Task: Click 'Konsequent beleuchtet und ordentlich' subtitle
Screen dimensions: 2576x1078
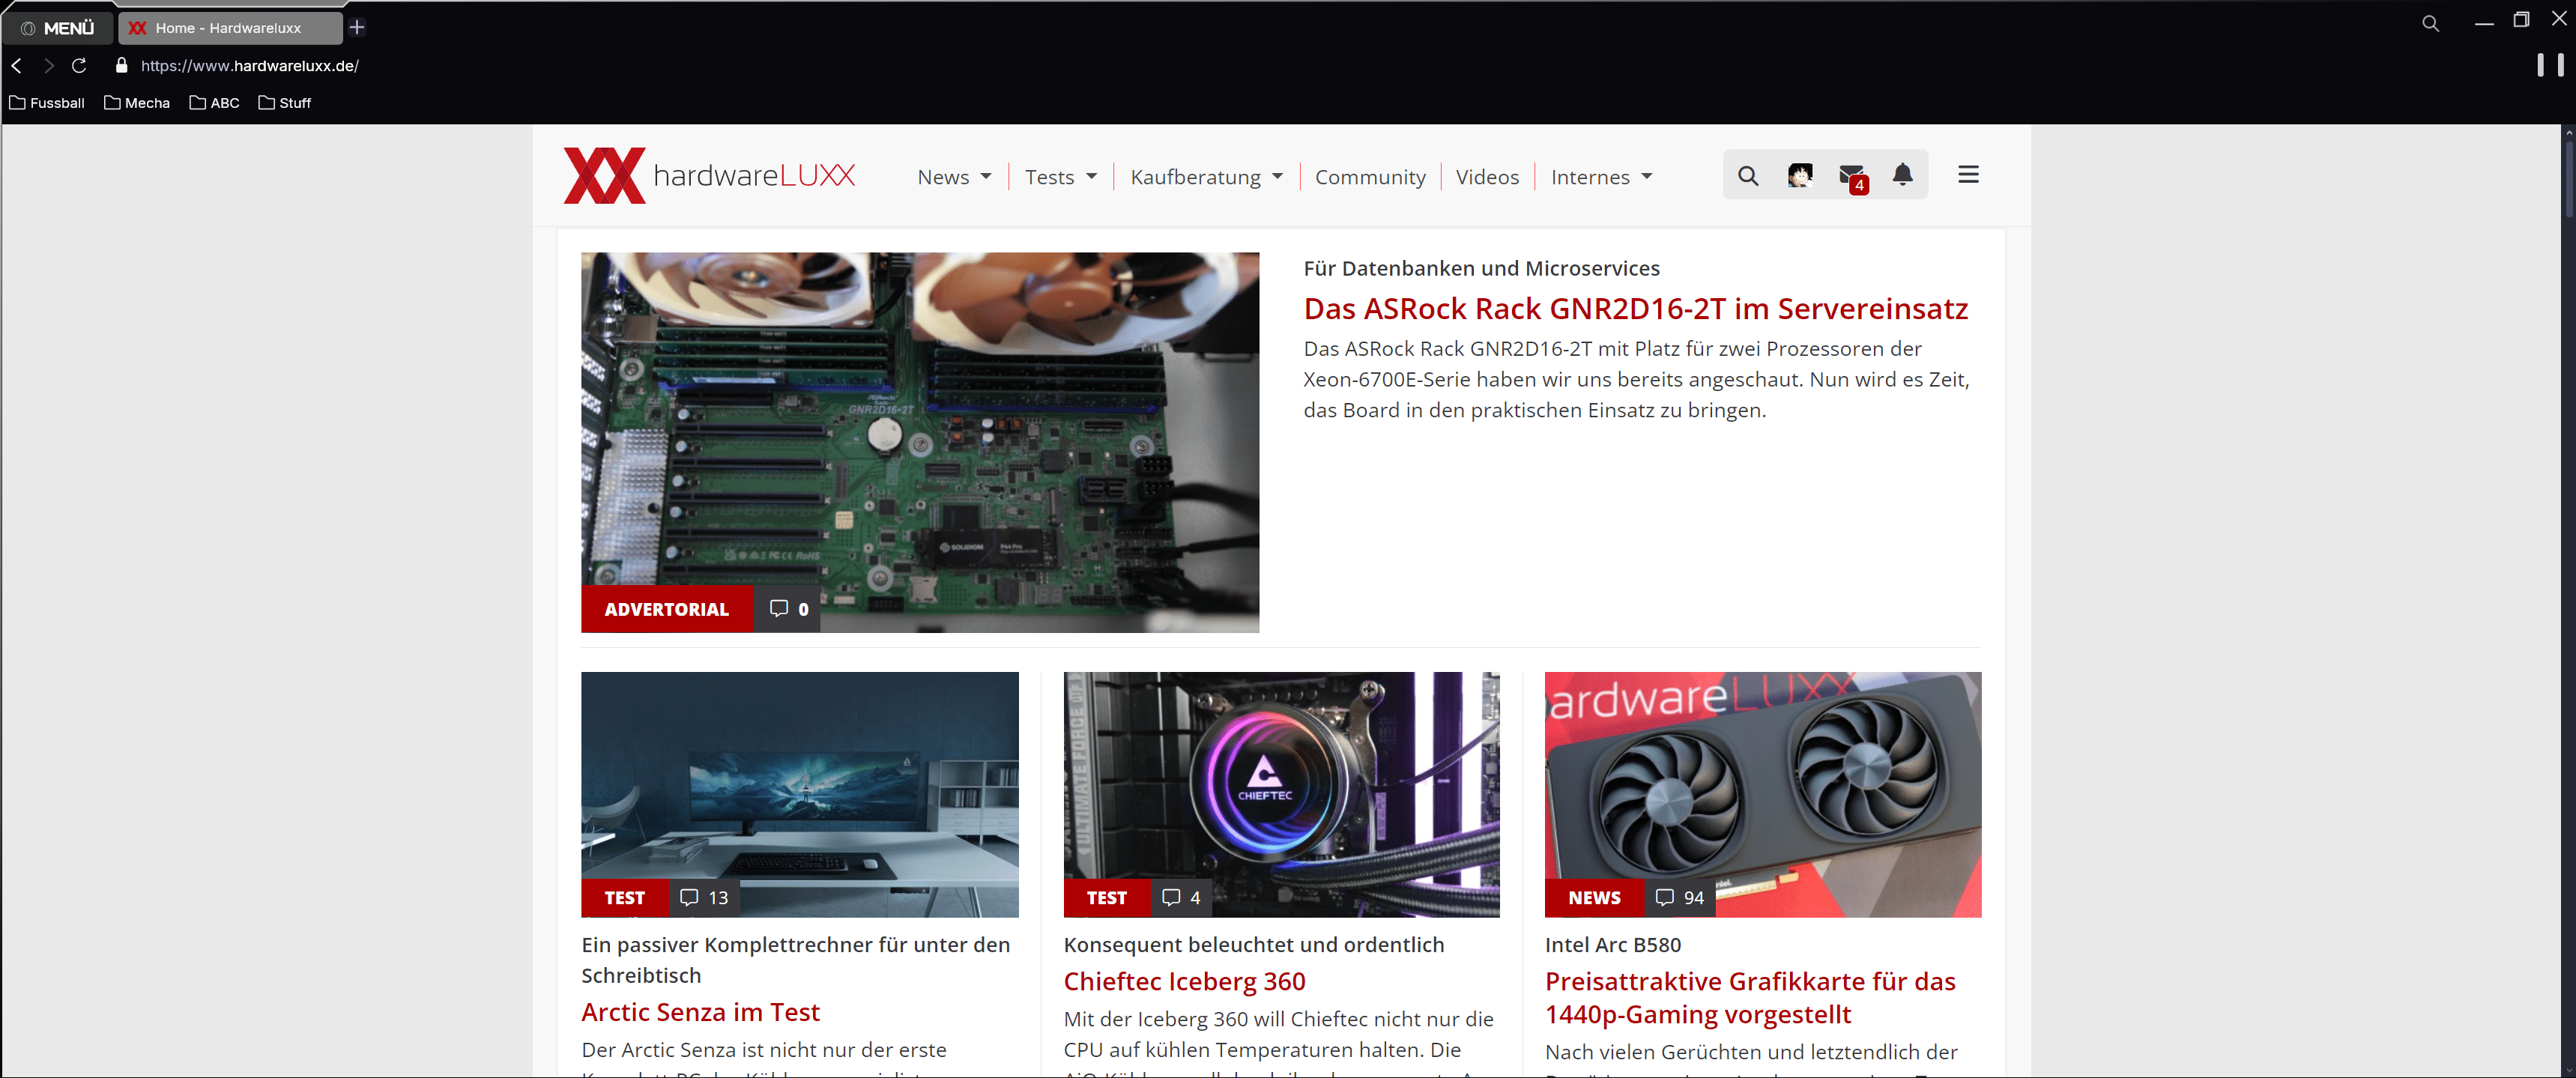Action: [1254, 945]
